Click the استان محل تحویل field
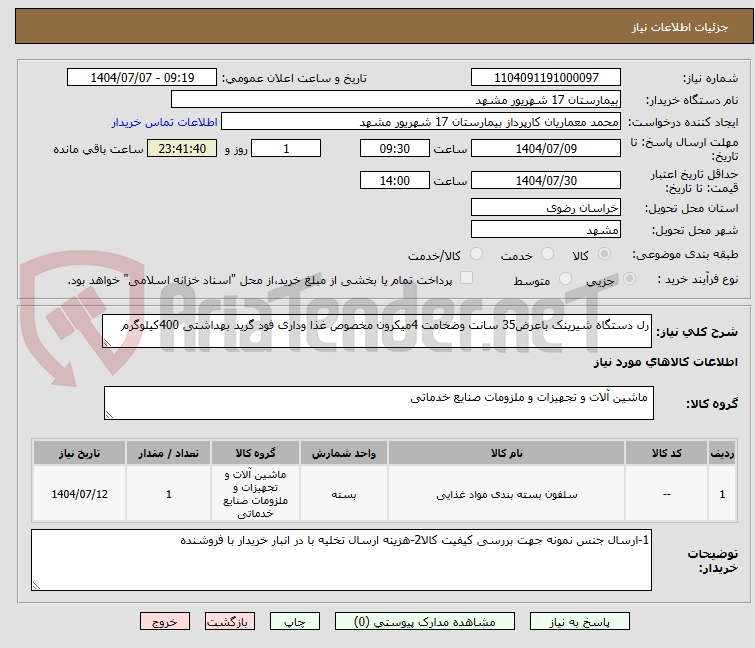The image size is (755, 648). coord(546,208)
